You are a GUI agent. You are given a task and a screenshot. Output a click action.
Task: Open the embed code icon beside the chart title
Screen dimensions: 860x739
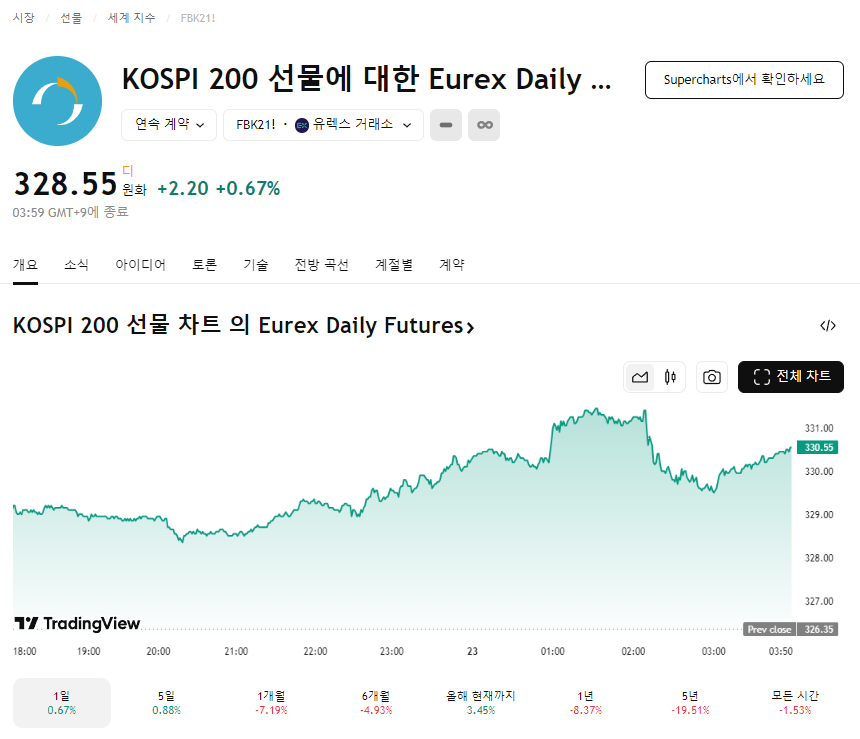pyautogui.click(x=828, y=325)
